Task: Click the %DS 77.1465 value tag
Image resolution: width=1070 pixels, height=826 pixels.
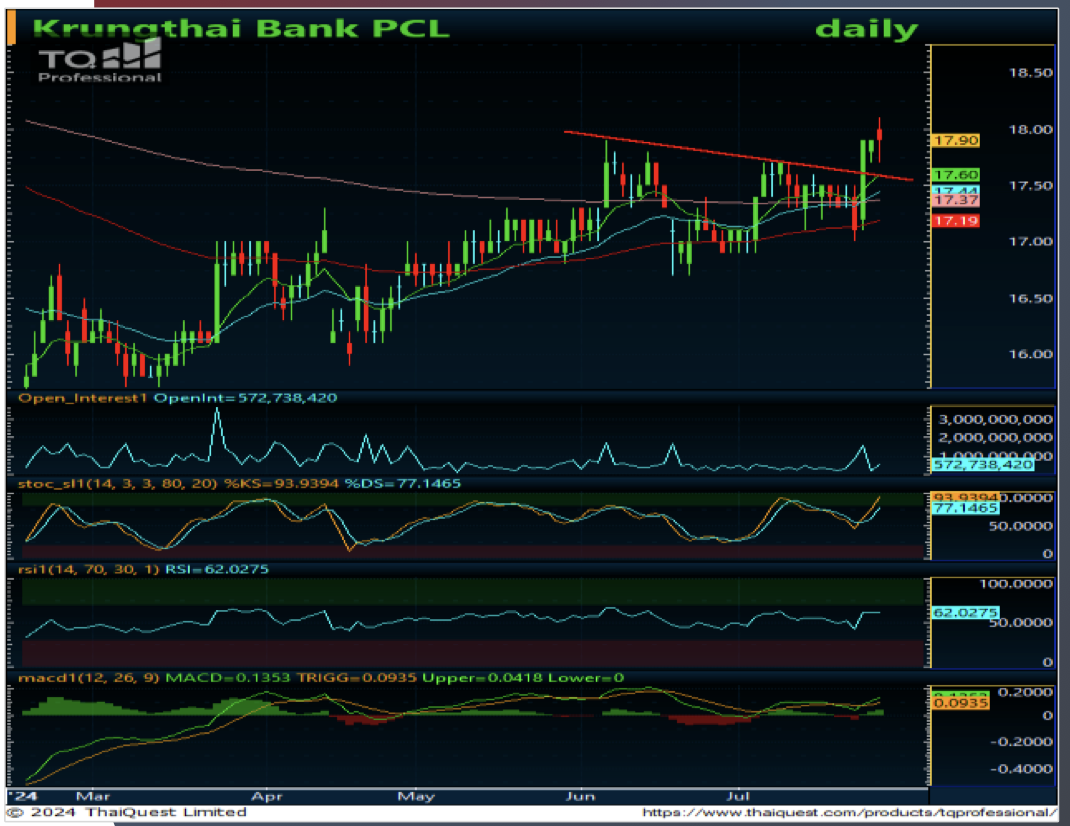Action: point(966,508)
